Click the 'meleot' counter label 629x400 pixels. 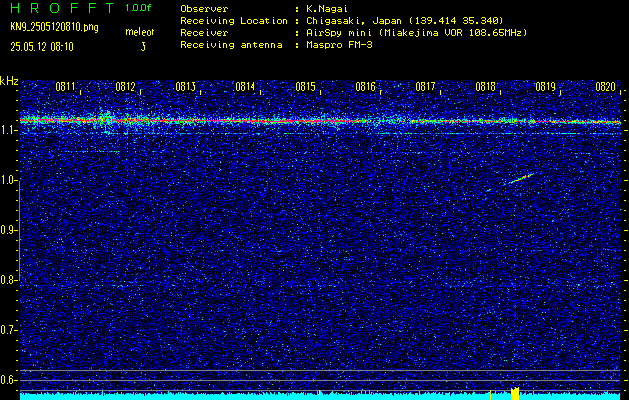tap(140, 32)
